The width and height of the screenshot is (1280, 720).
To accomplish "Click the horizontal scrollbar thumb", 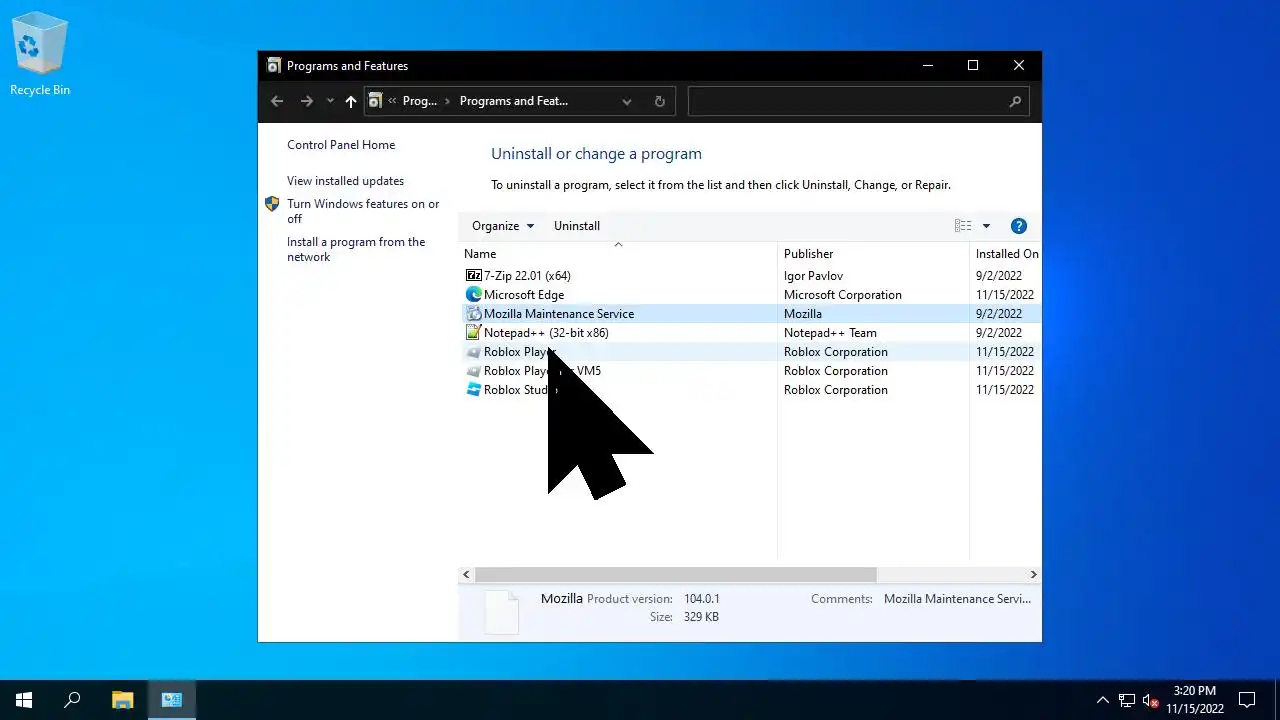I will pos(676,574).
